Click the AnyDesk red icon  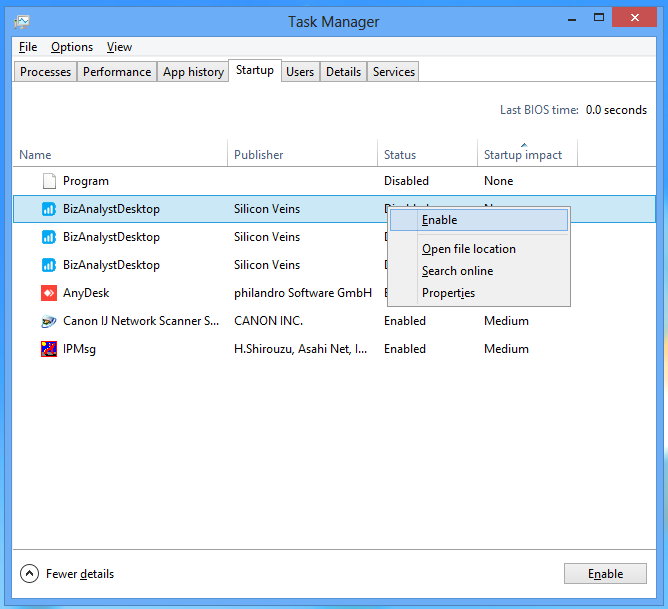[x=49, y=293]
